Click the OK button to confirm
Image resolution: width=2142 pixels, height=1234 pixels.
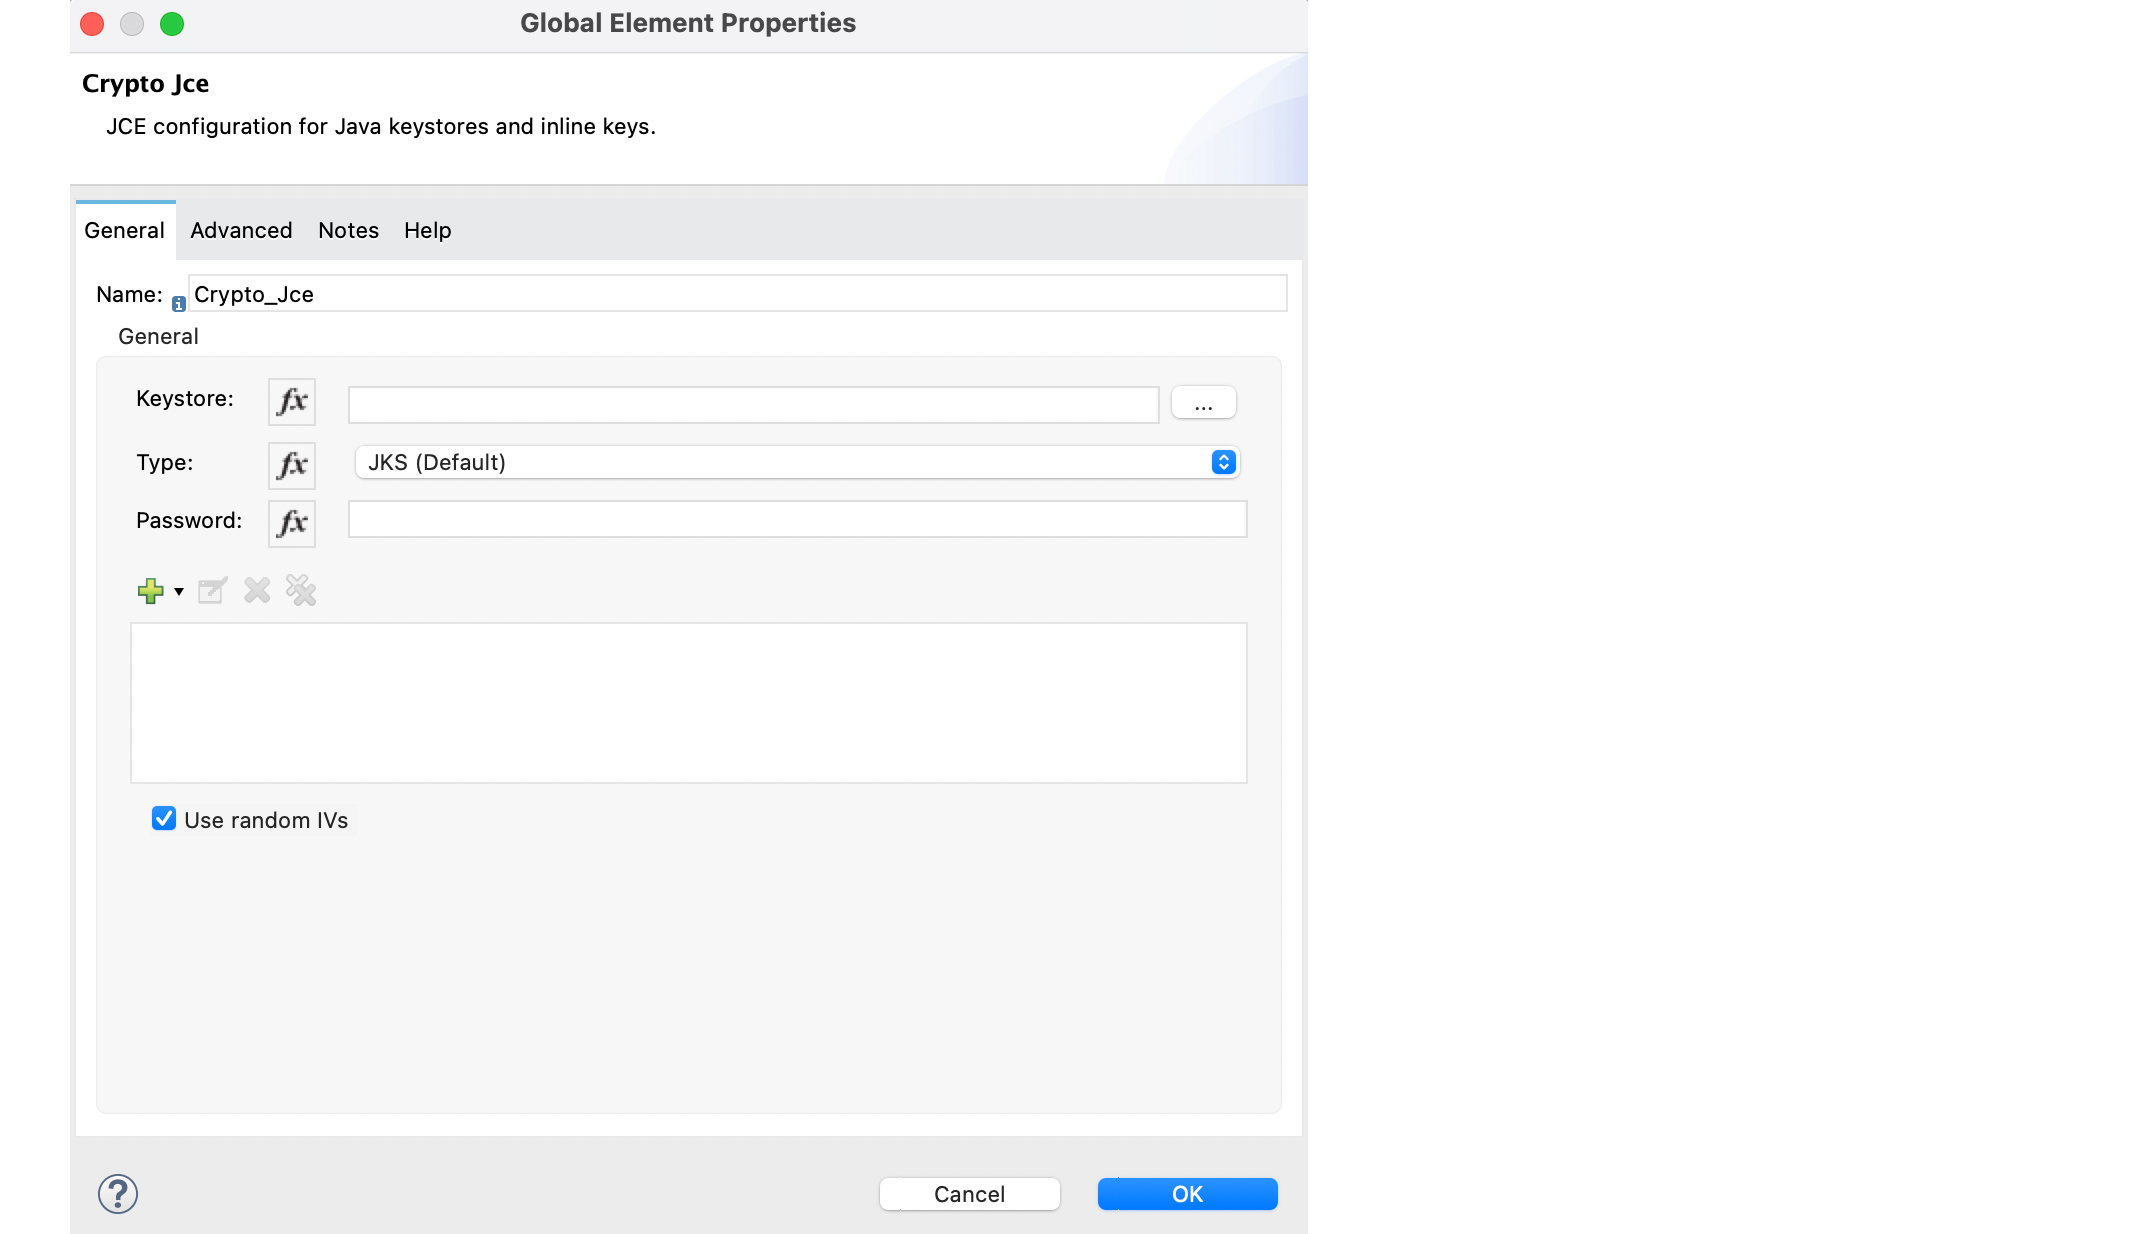click(x=1187, y=1194)
